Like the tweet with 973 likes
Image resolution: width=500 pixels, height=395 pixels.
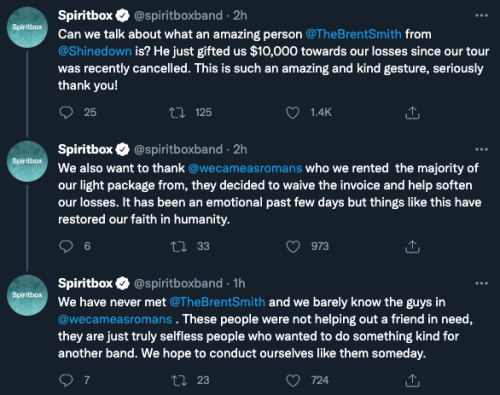[x=293, y=247]
